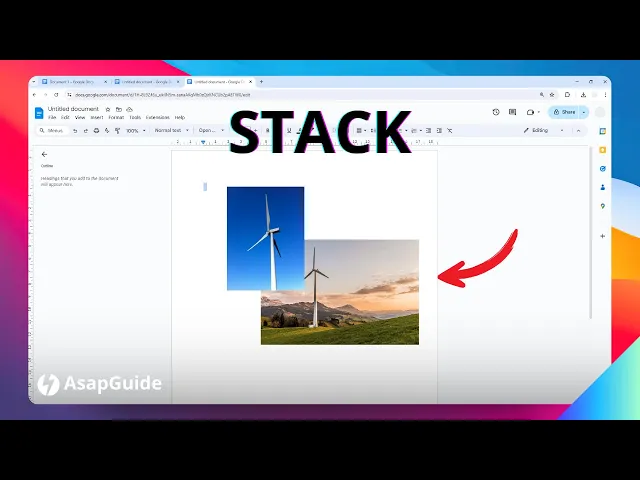
Task: Click the Untitled document title field
Action: pos(73,109)
